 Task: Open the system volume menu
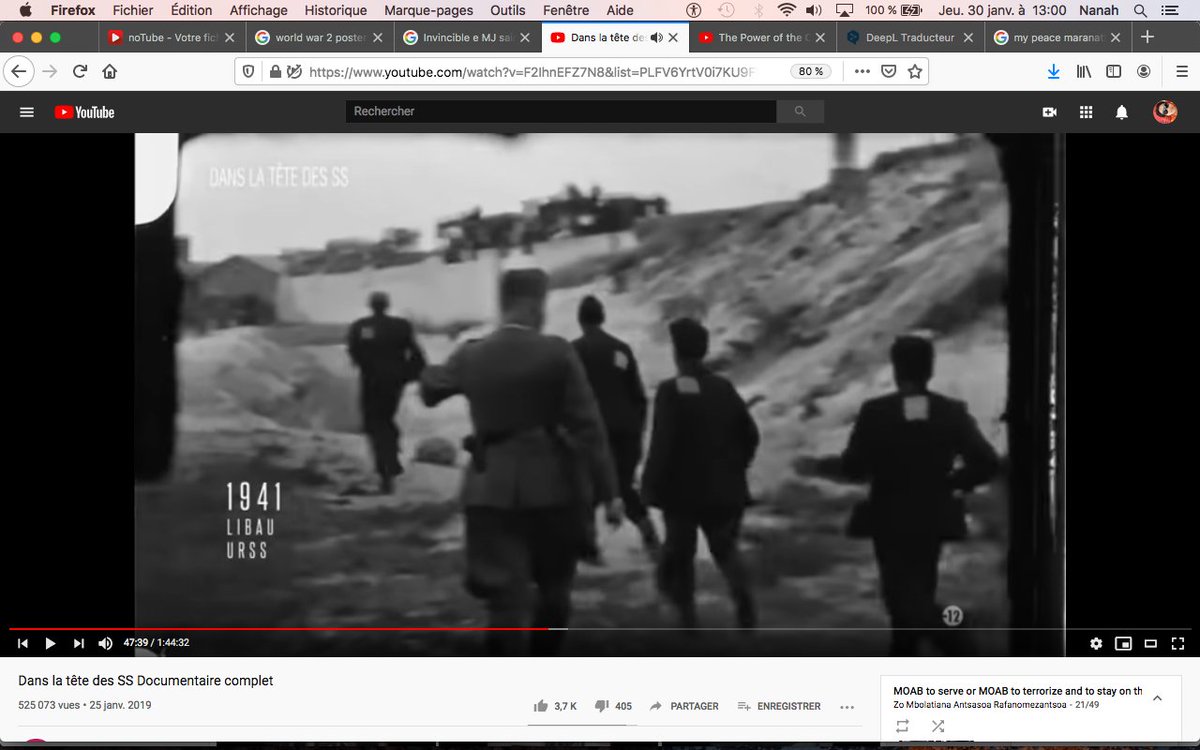pyautogui.click(x=813, y=10)
